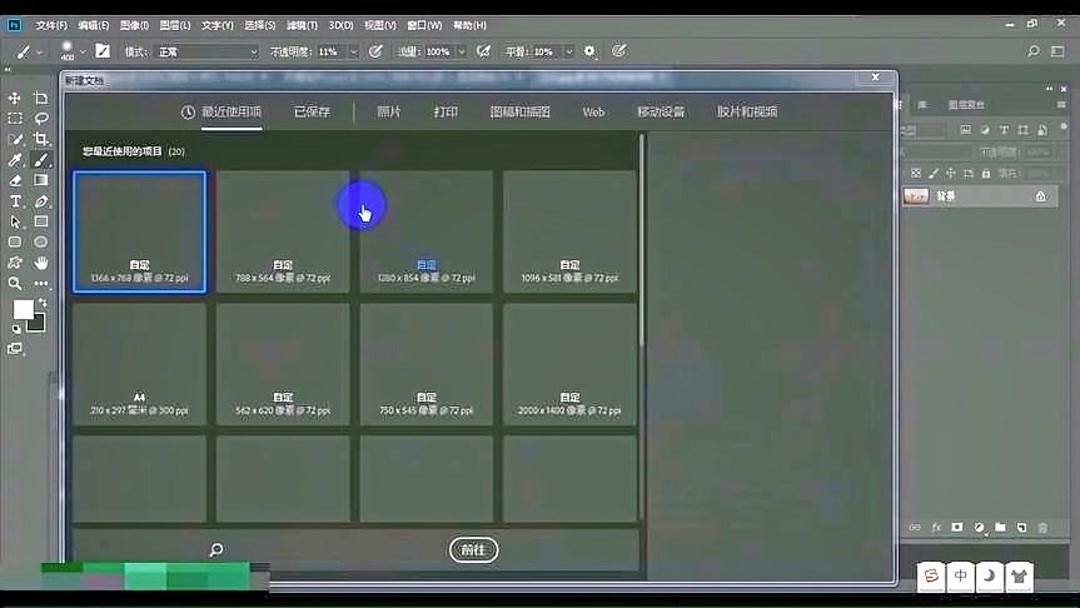Select the Eraser tool
The height and width of the screenshot is (608, 1080).
pos(14,179)
